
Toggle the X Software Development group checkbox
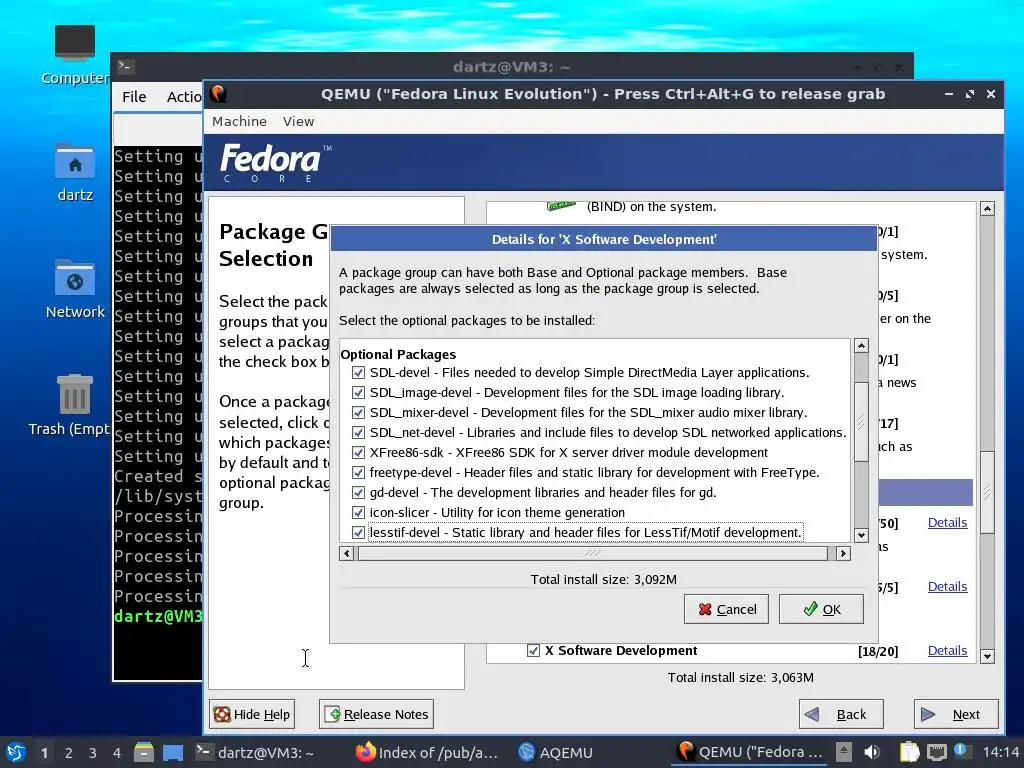pyautogui.click(x=534, y=650)
